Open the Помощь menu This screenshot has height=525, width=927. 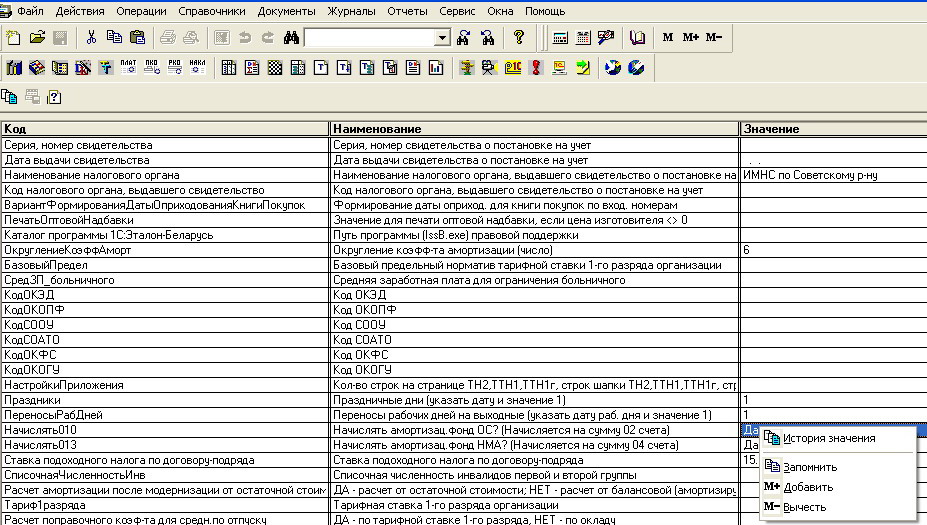point(545,11)
